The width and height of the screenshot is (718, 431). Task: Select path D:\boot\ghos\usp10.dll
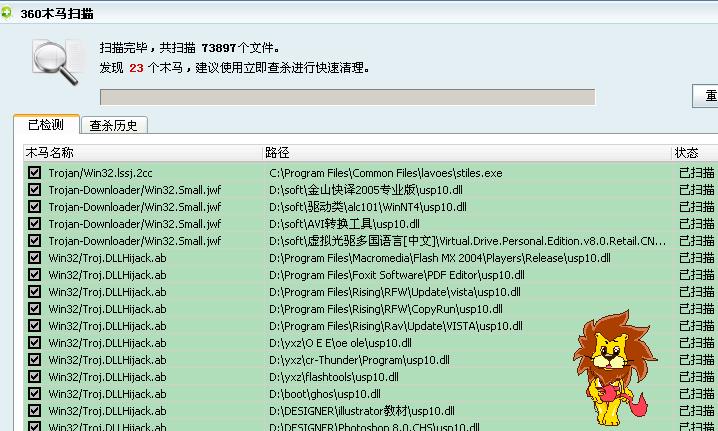(325, 394)
